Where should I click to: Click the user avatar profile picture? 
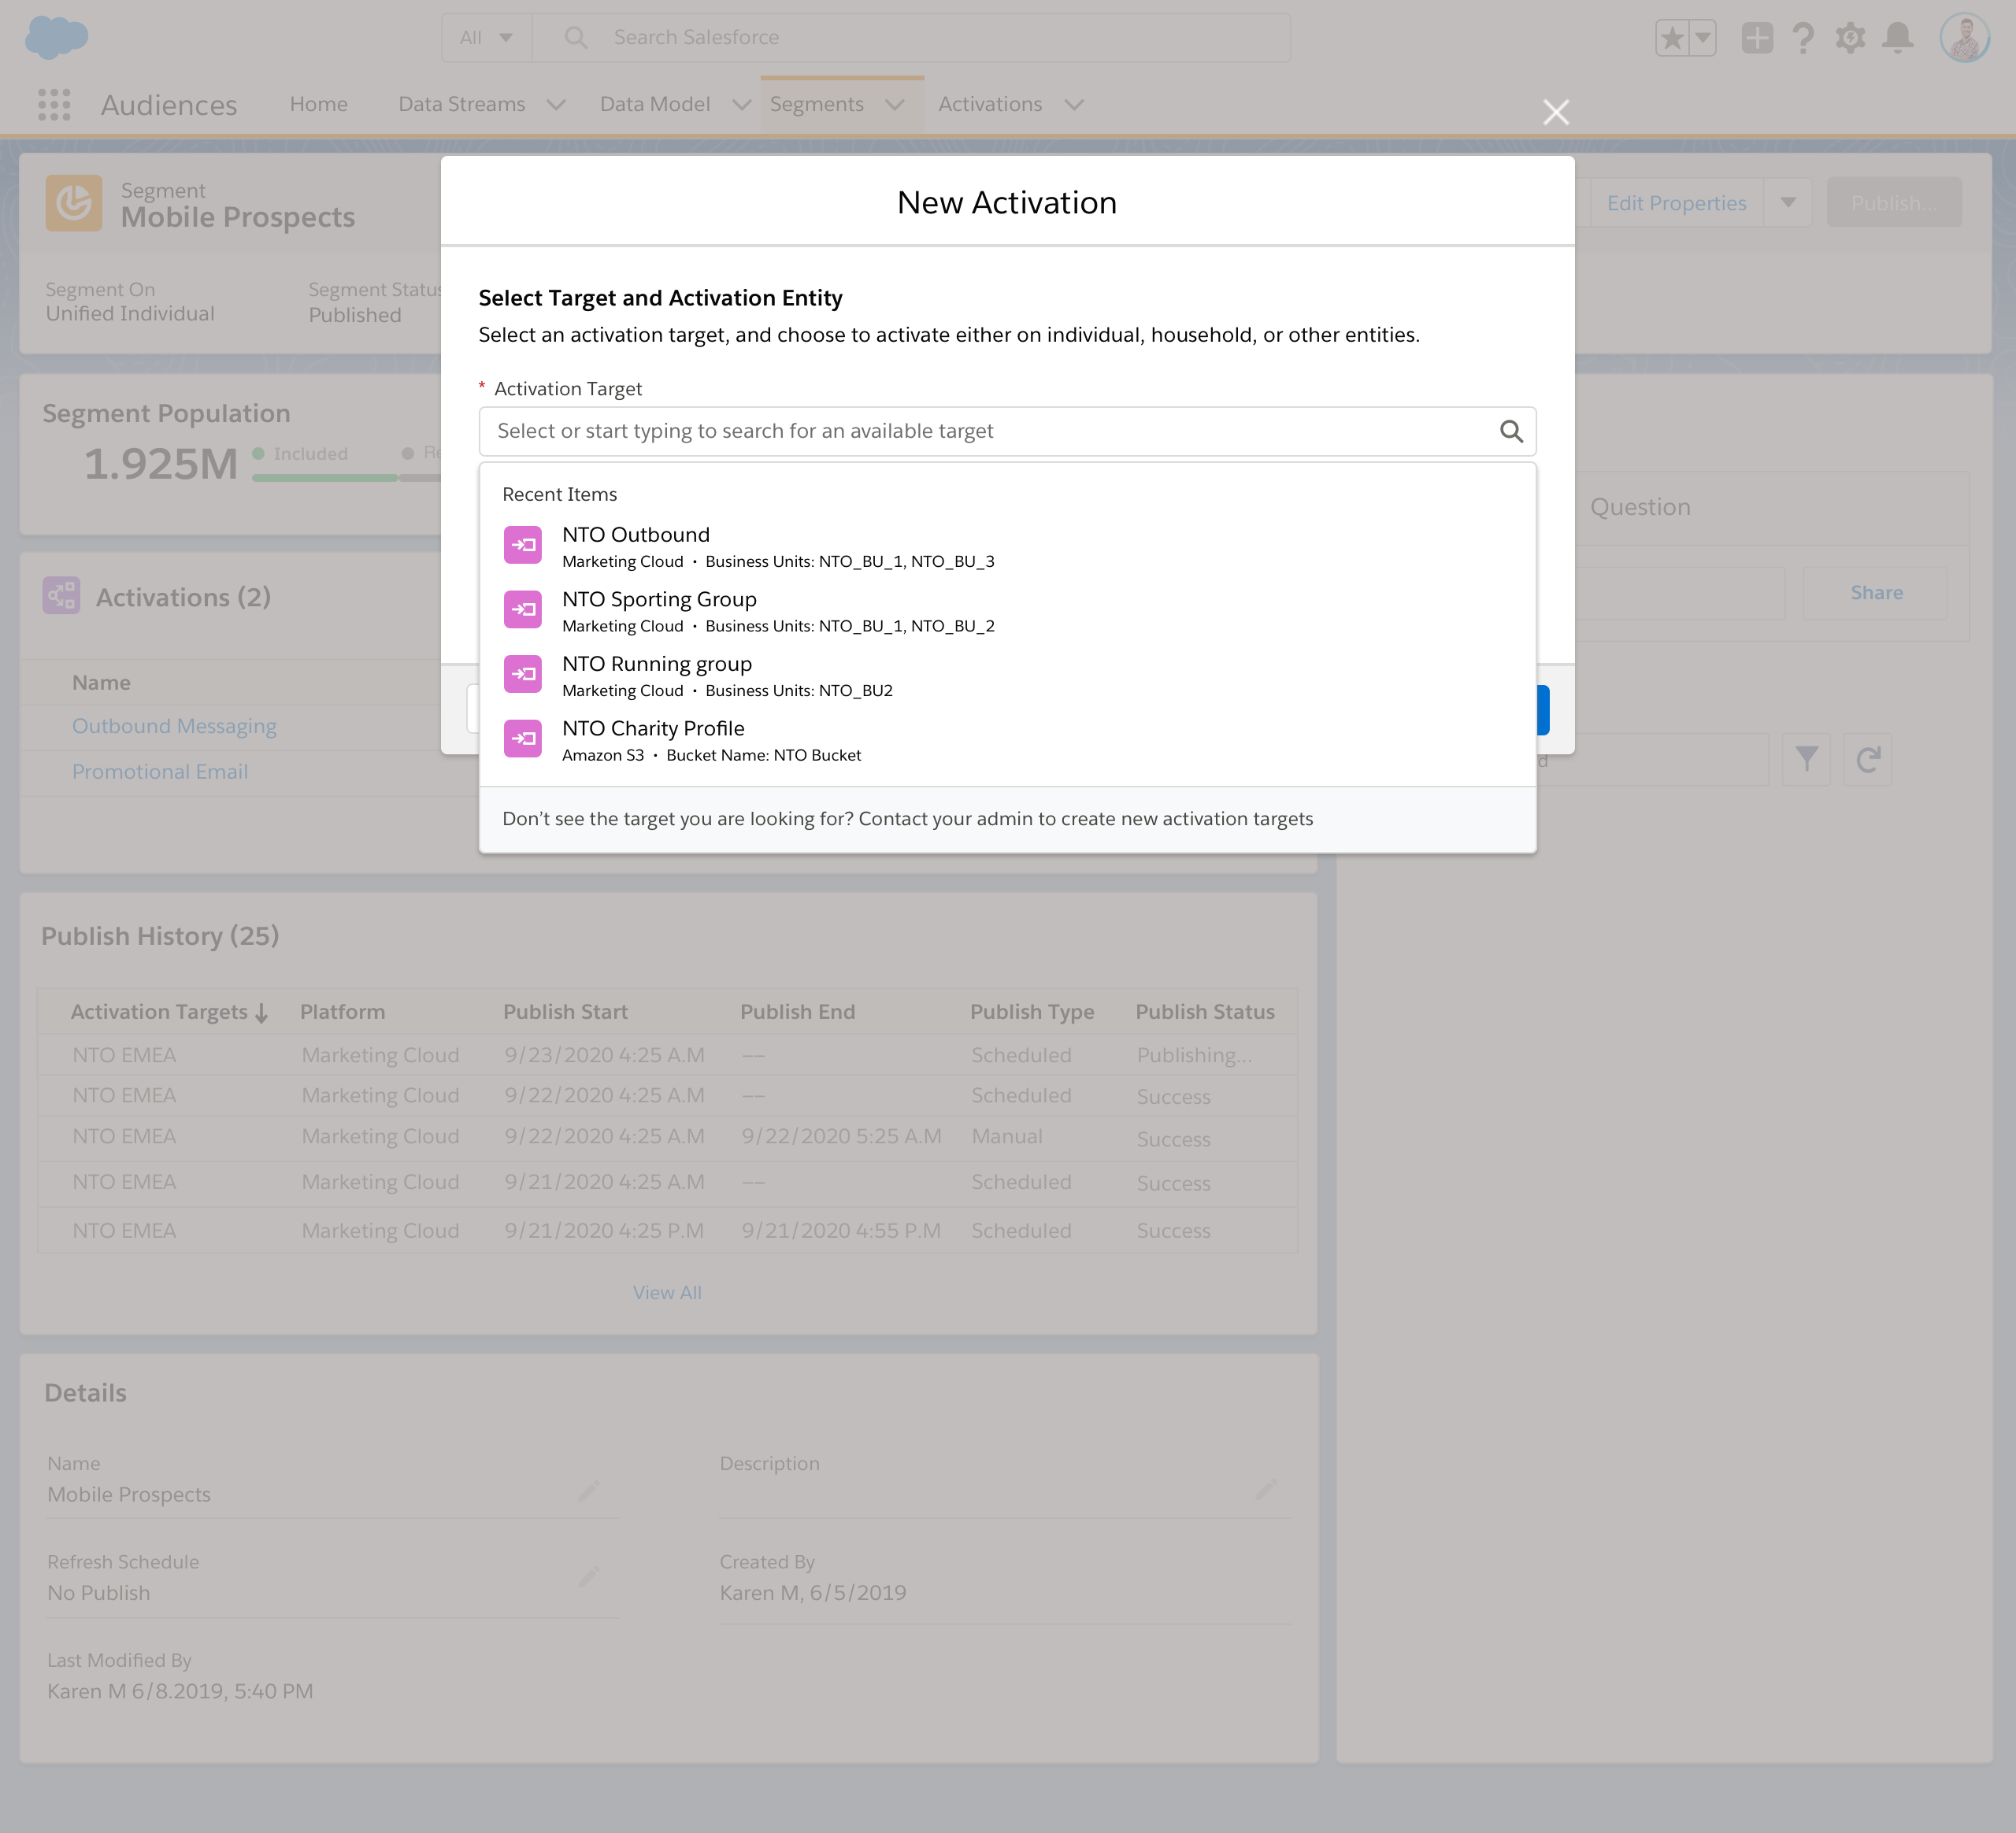point(1964,38)
